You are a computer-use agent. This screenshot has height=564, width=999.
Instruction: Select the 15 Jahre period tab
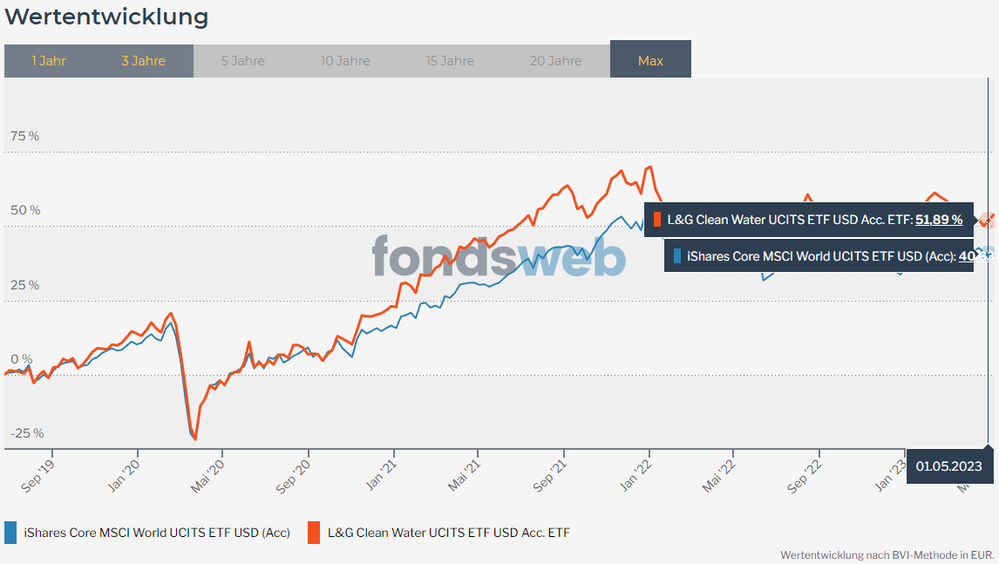pyautogui.click(x=450, y=61)
